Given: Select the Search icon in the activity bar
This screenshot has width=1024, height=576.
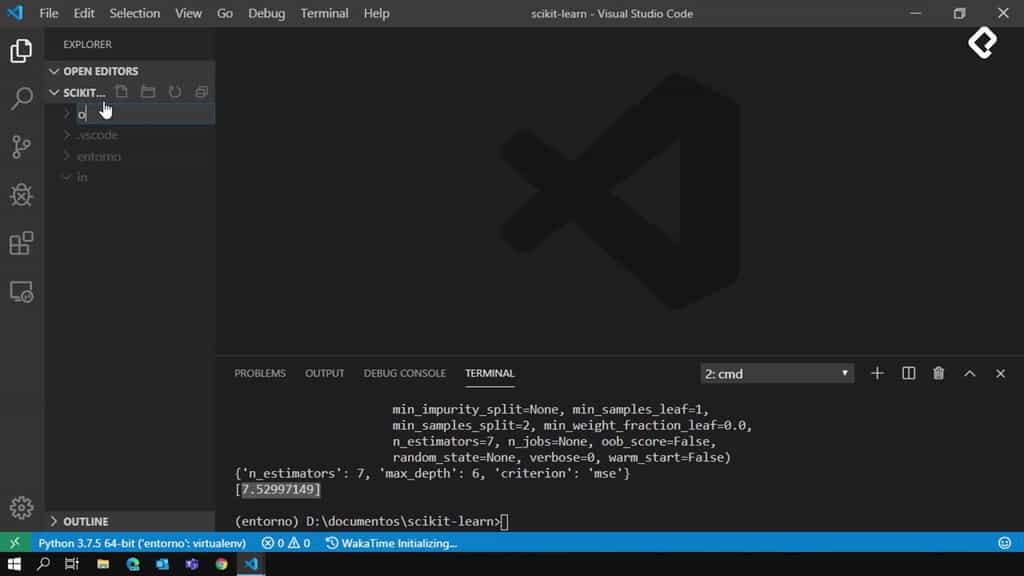Looking at the screenshot, I should [x=20, y=98].
